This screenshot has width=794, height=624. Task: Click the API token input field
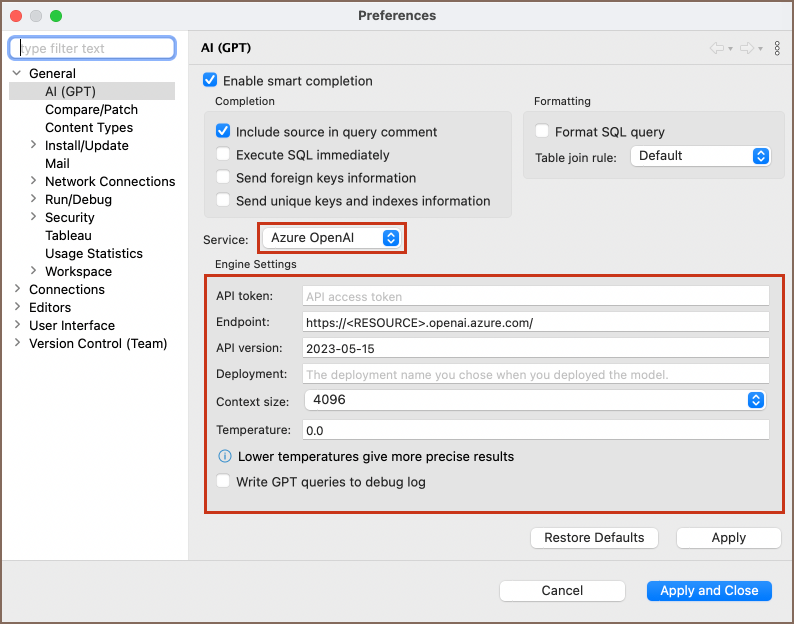coord(535,296)
